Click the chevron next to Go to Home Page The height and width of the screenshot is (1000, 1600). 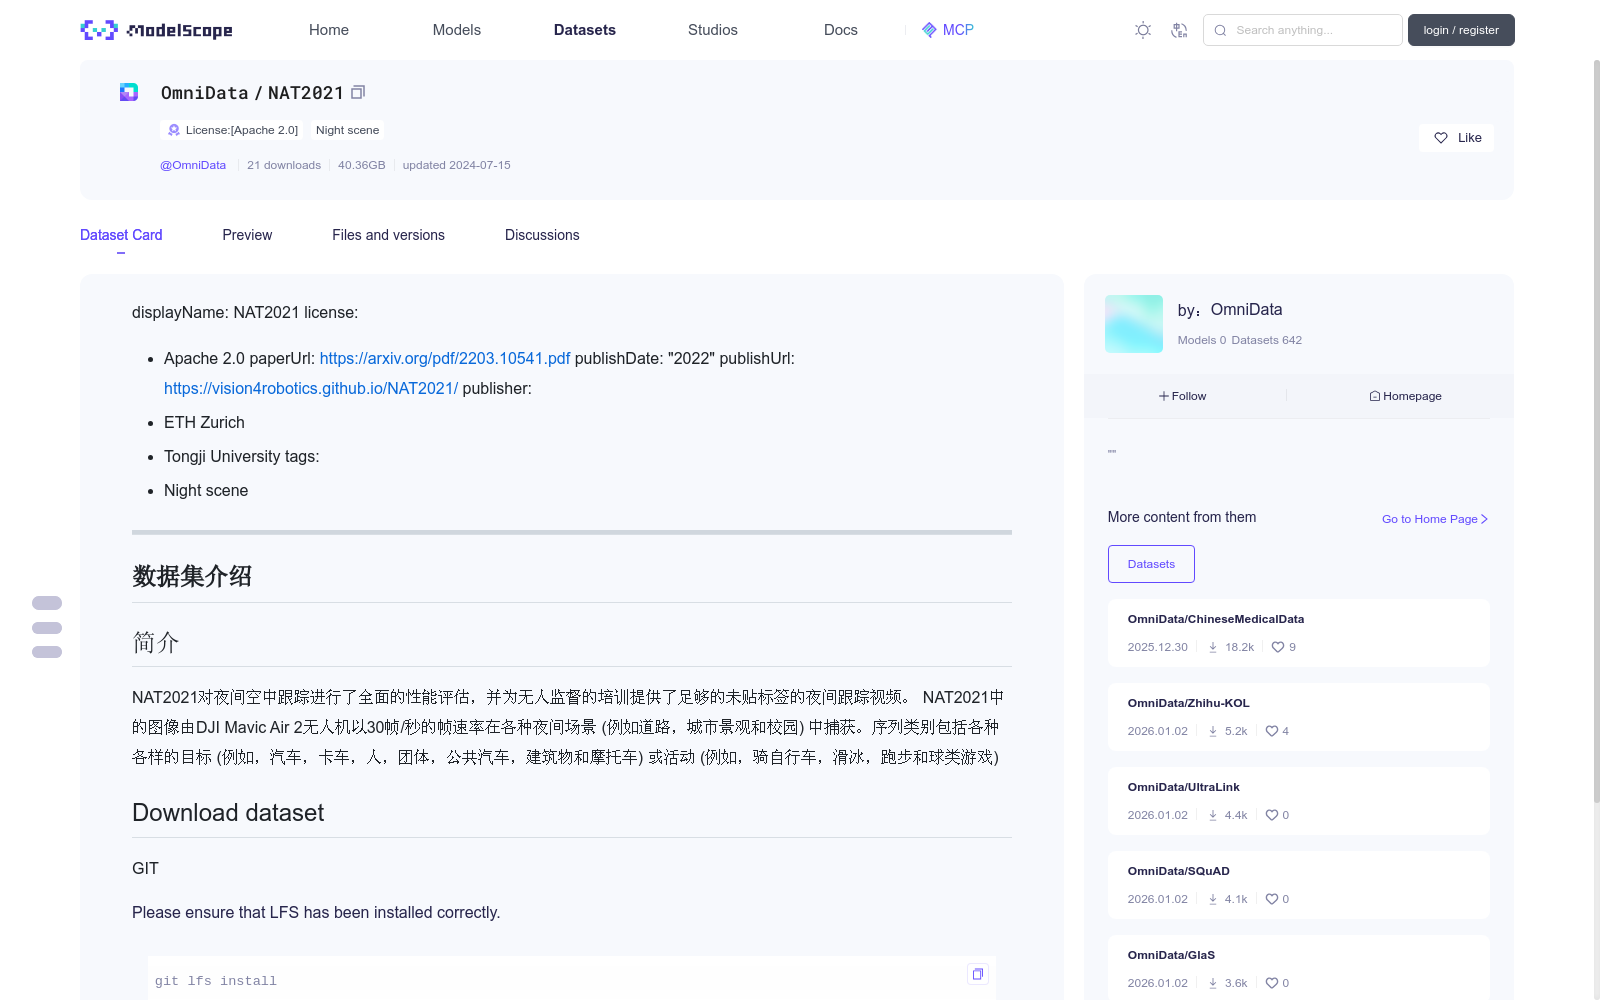pos(1485,519)
